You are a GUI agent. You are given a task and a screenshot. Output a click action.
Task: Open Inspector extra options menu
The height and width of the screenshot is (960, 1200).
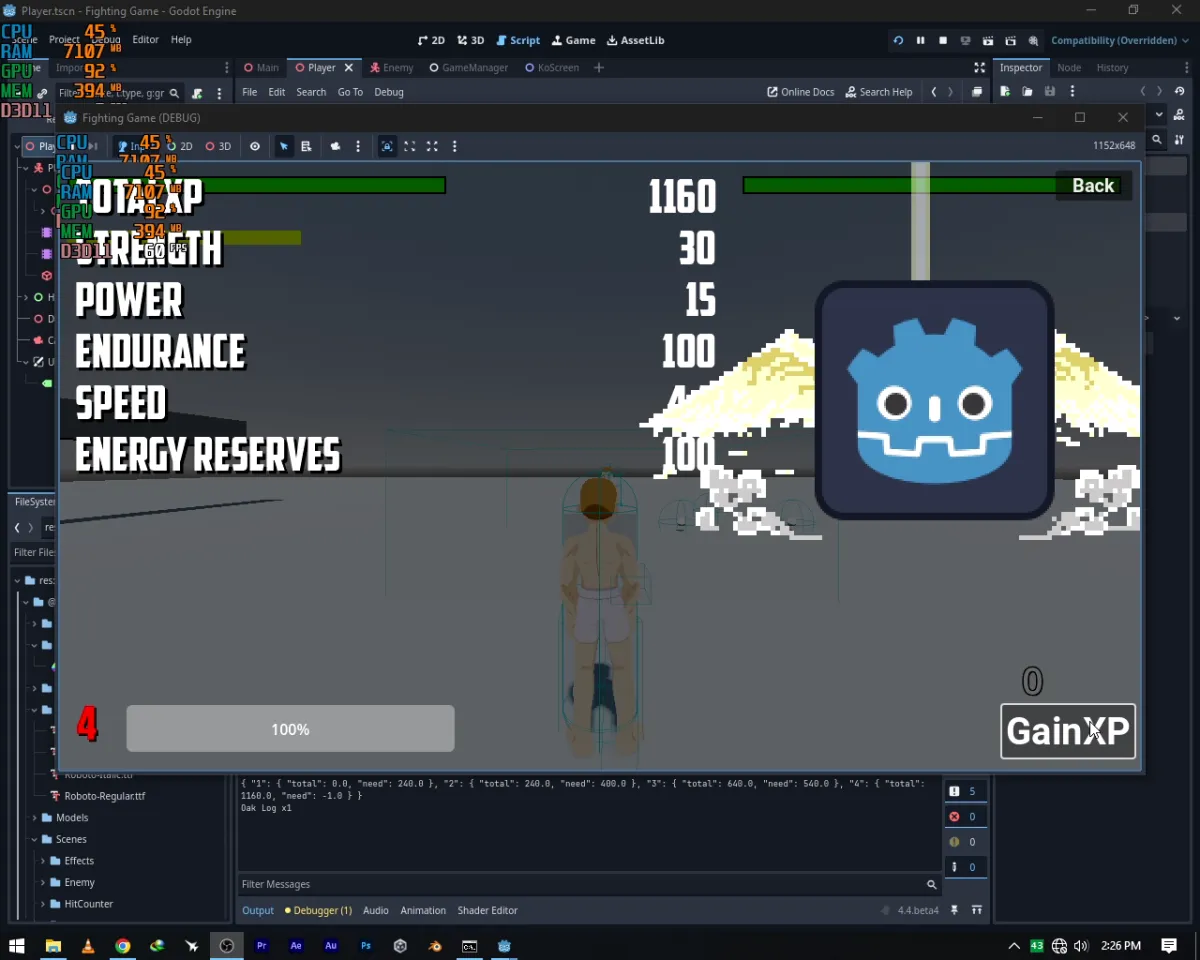(x=1072, y=92)
